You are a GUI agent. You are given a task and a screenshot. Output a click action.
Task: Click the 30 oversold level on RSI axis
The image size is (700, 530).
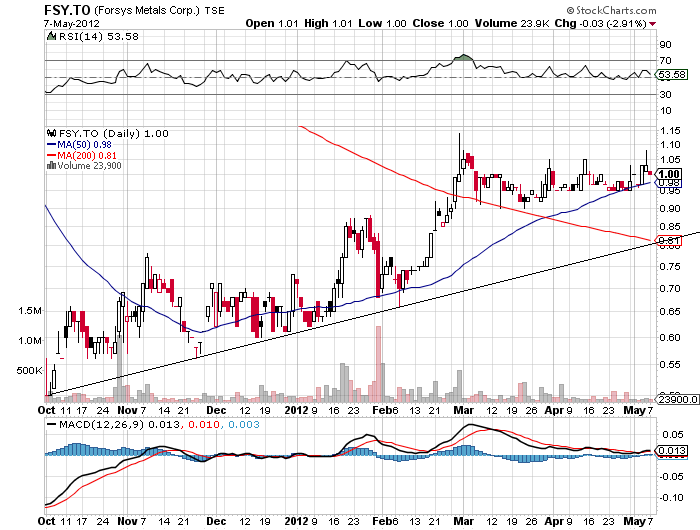(665, 94)
